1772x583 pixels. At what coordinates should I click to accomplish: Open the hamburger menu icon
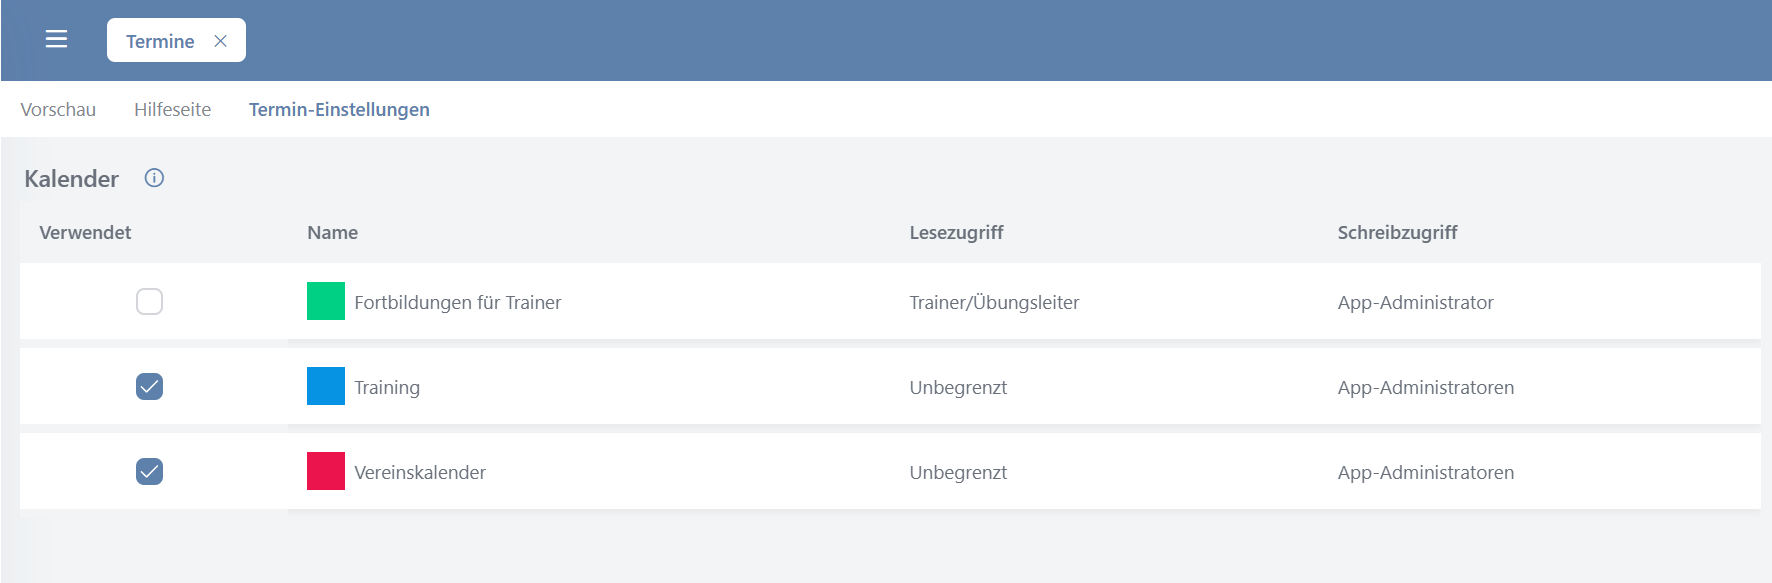(56, 40)
